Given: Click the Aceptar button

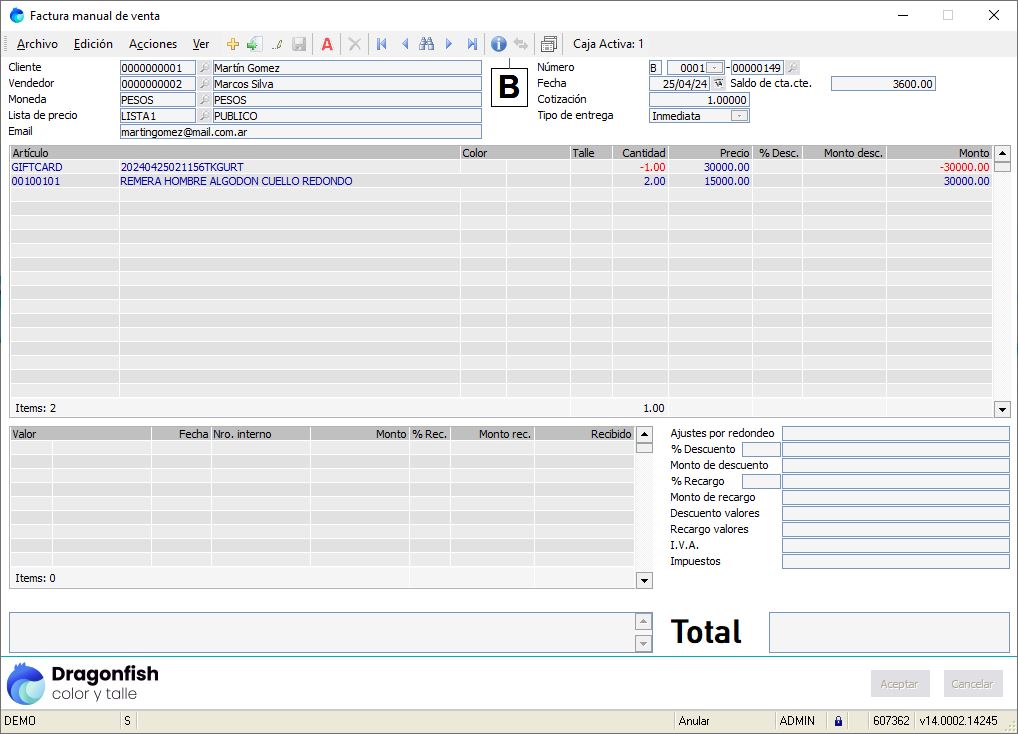Looking at the screenshot, I should tap(900, 684).
